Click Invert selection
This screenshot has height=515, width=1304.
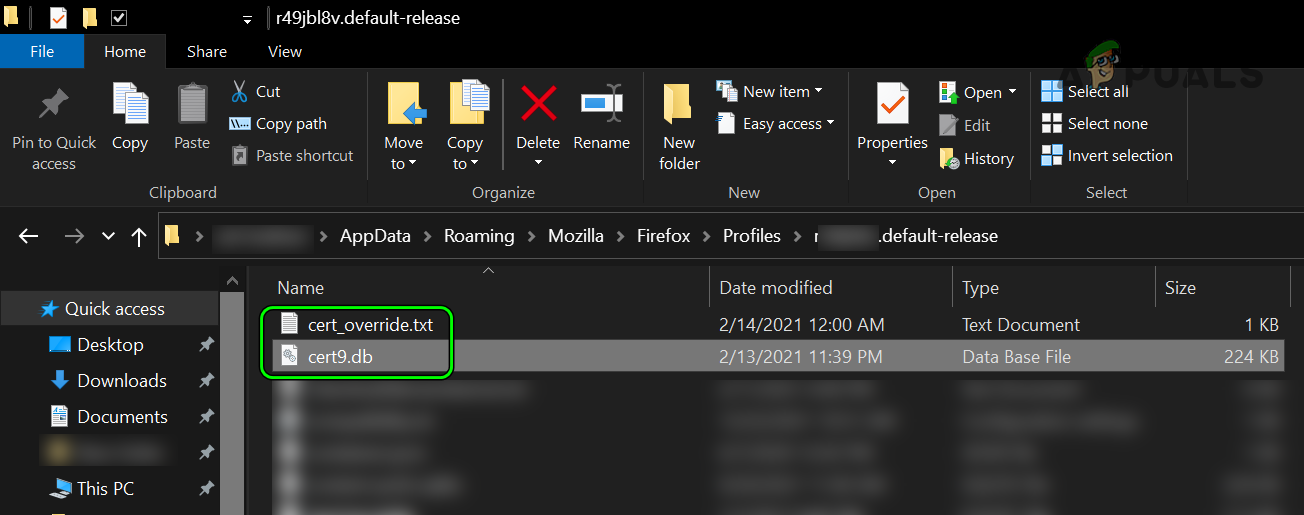[x=1107, y=155]
